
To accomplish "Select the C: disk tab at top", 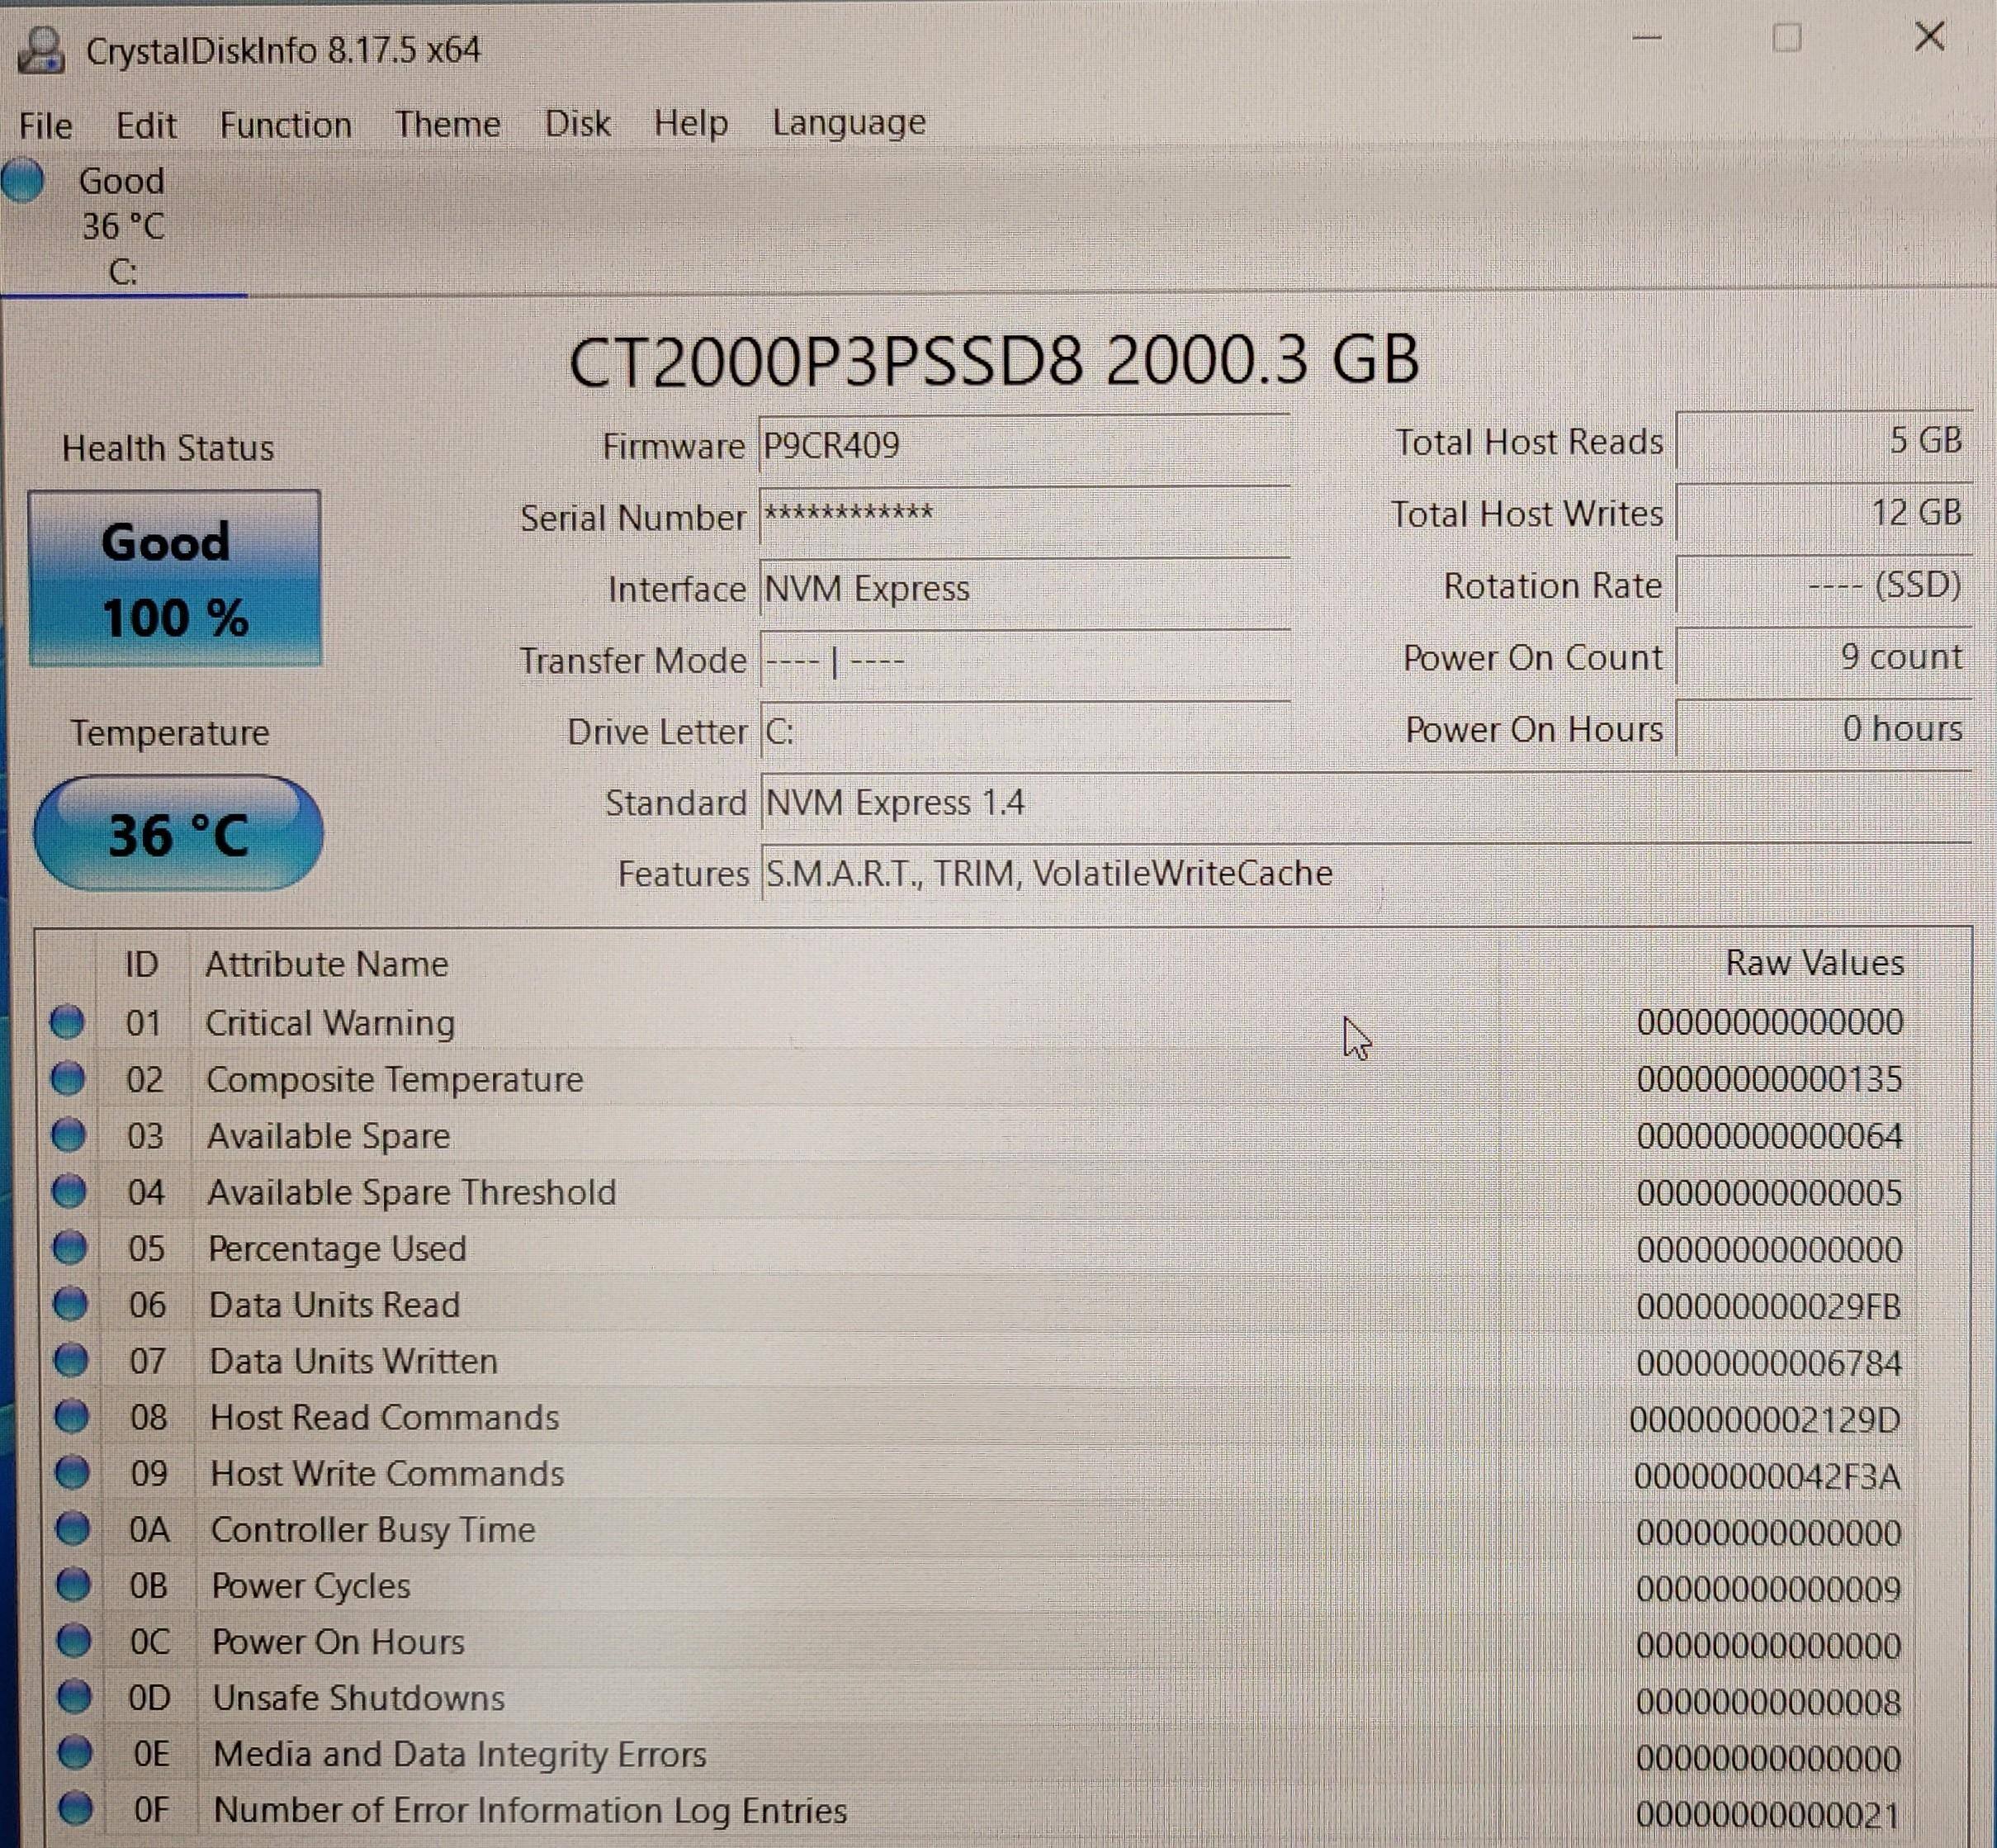I will [x=122, y=228].
